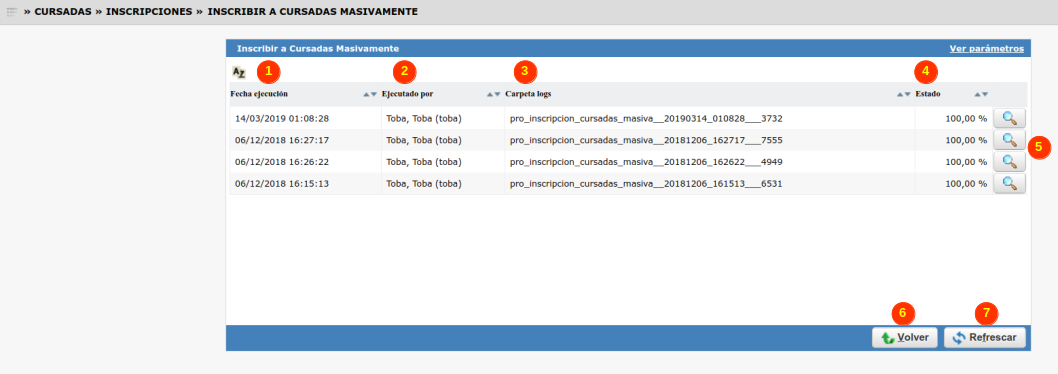Image resolution: width=1058 pixels, height=374 pixels.
Task: Select the date cell 14/03/2019 01:08:28
Action: click(282, 118)
